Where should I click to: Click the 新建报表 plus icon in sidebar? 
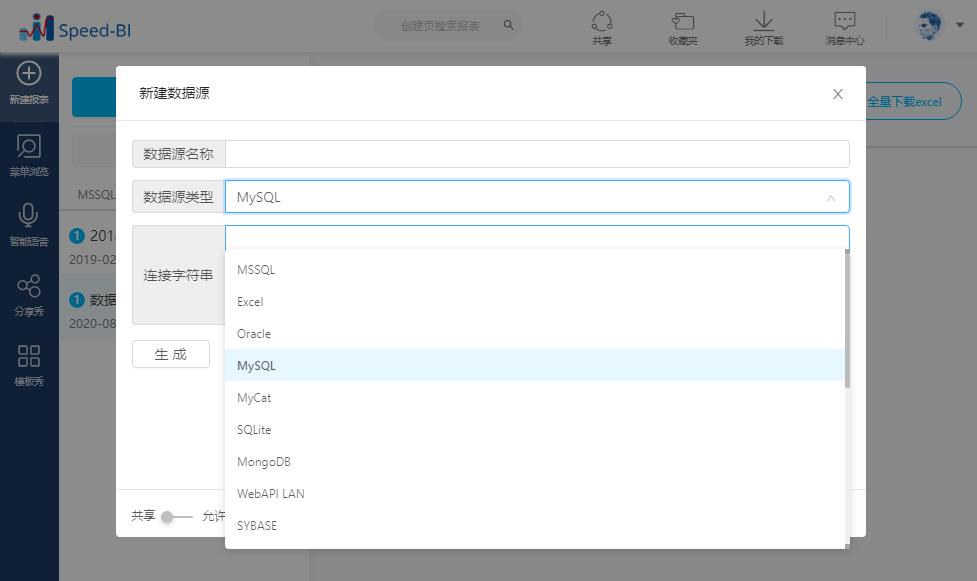pos(29,73)
